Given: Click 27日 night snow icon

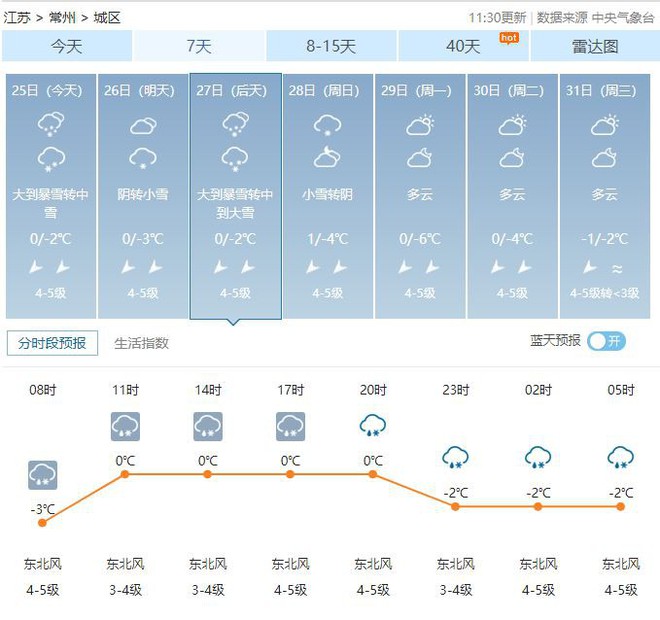Looking at the screenshot, I should (x=236, y=159).
